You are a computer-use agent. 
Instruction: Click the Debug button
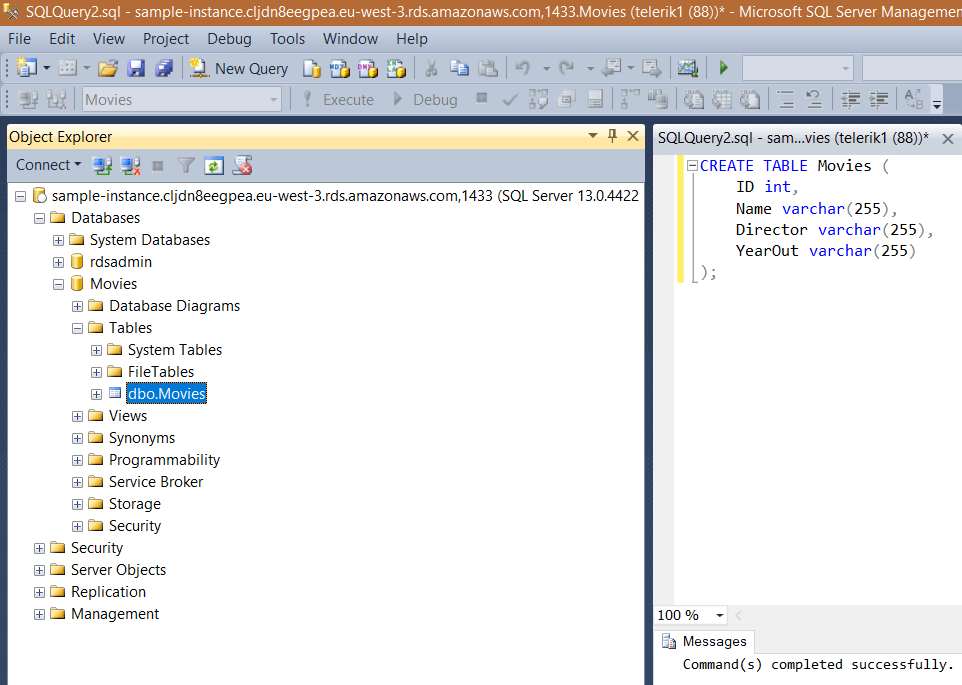(426, 99)
